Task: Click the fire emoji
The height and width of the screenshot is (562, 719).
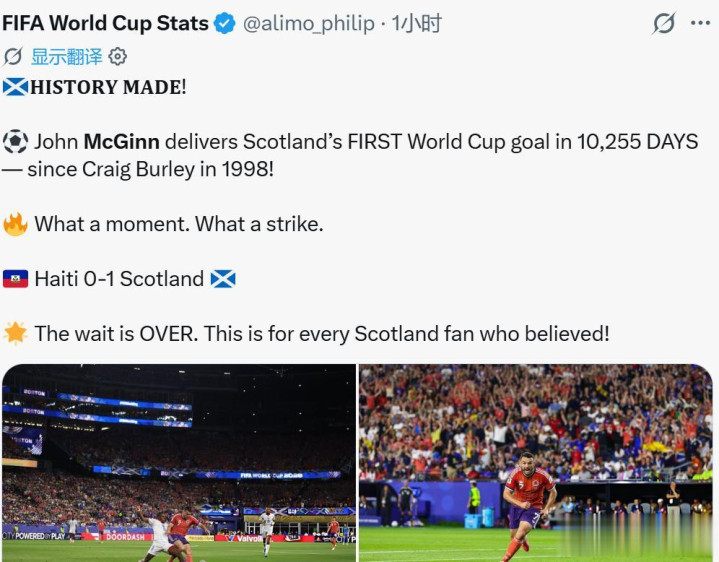Action: (x=15, y=224)
